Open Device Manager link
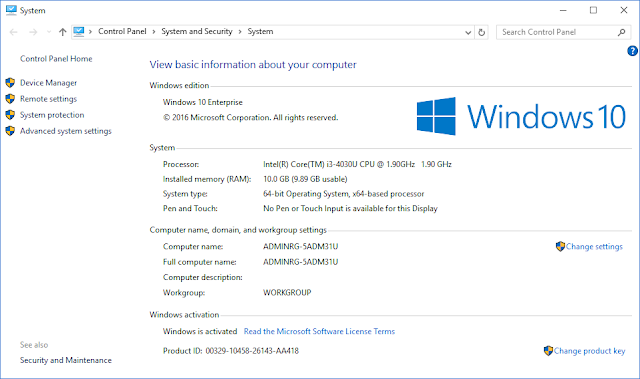This screenshot has width=640, height=379. click(x=49, y=83)
